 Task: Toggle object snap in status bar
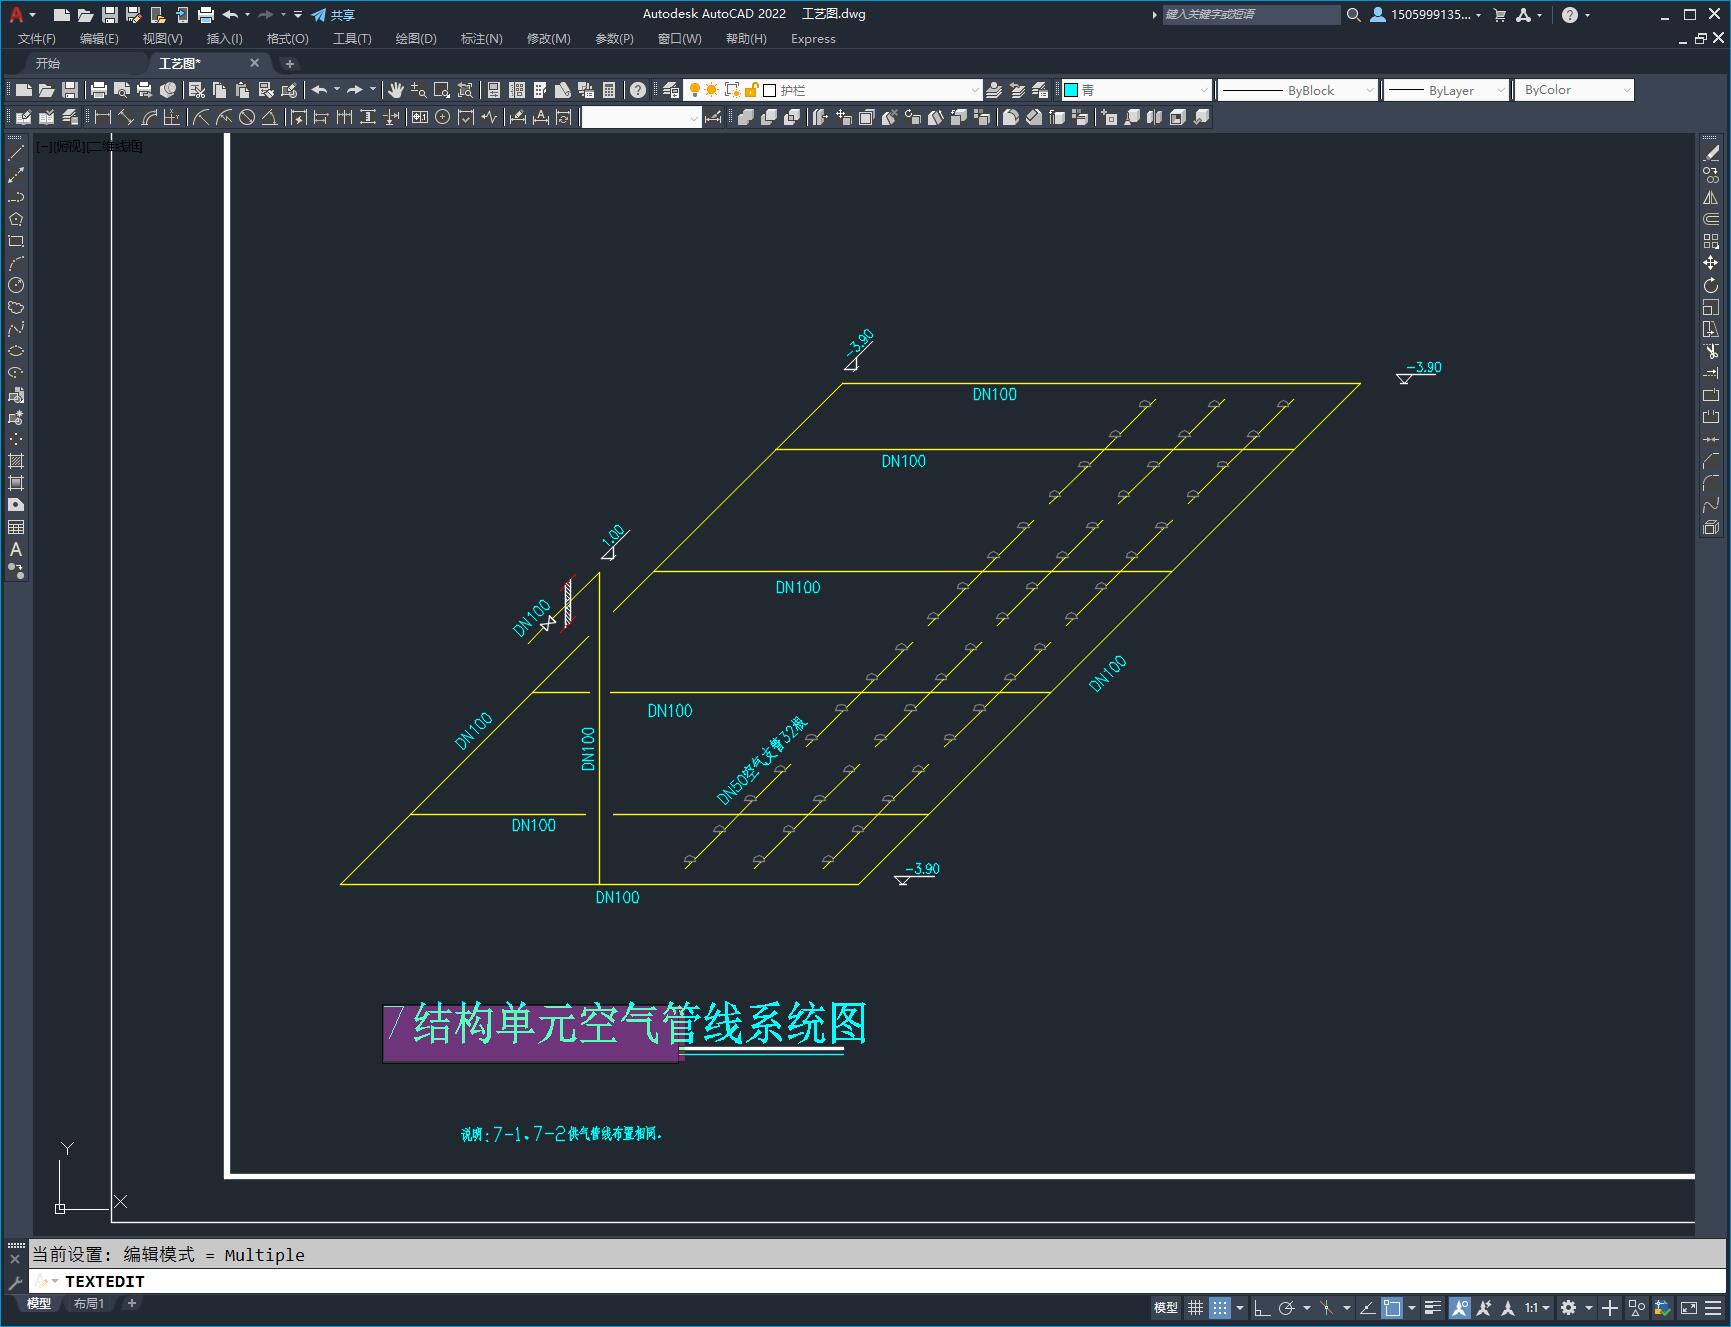pyautogui.click(x=1392, y=1308)
